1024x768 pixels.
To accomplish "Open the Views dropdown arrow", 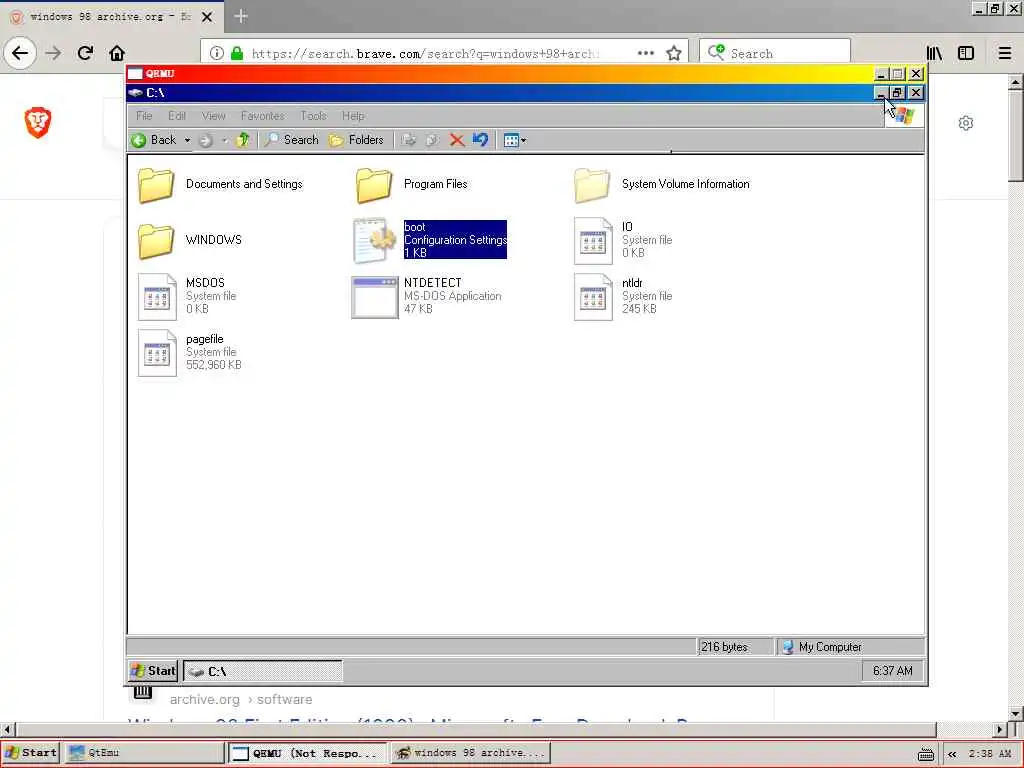I will (x=523, y=140).
